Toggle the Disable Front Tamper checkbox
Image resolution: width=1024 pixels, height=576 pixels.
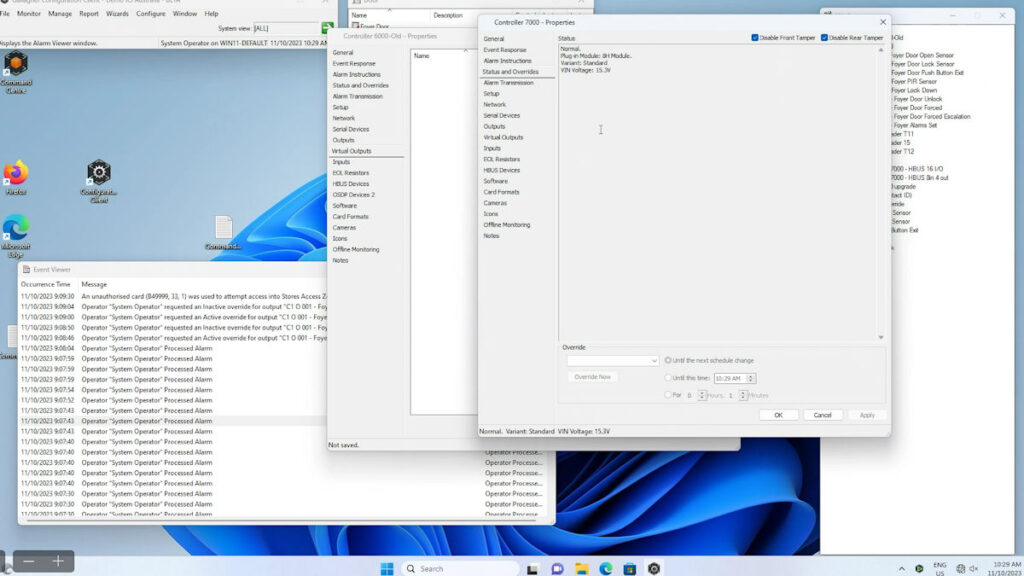pyautogui.click(x=754, y=38)
